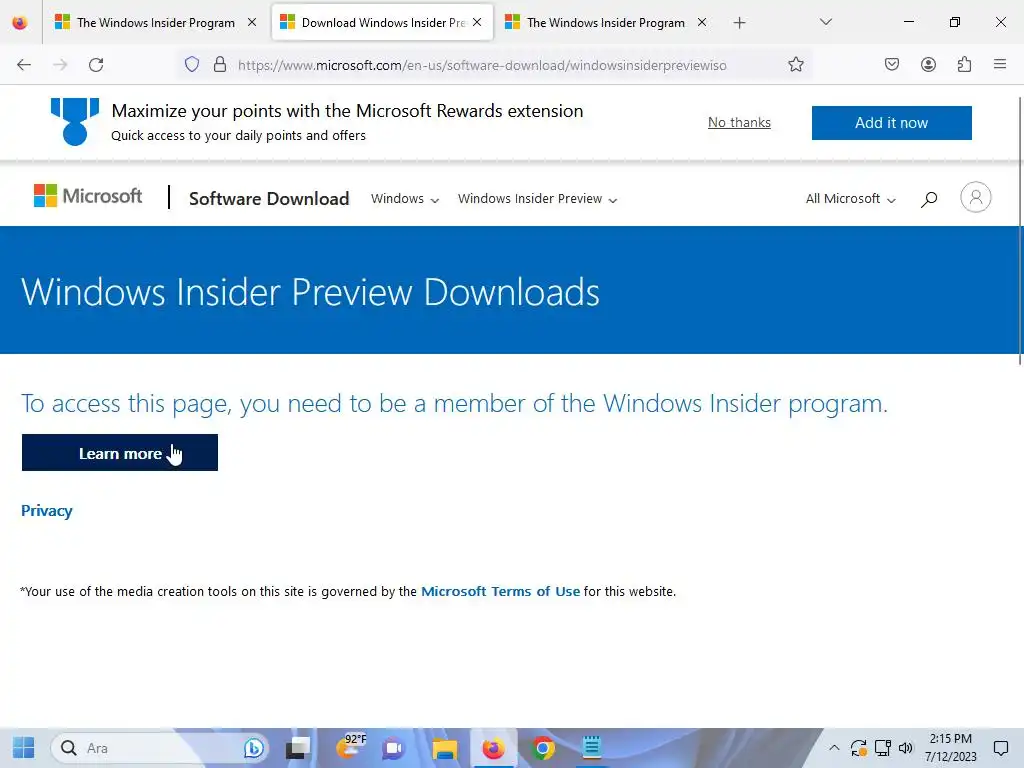Click the site search magnifier icon

929,199
